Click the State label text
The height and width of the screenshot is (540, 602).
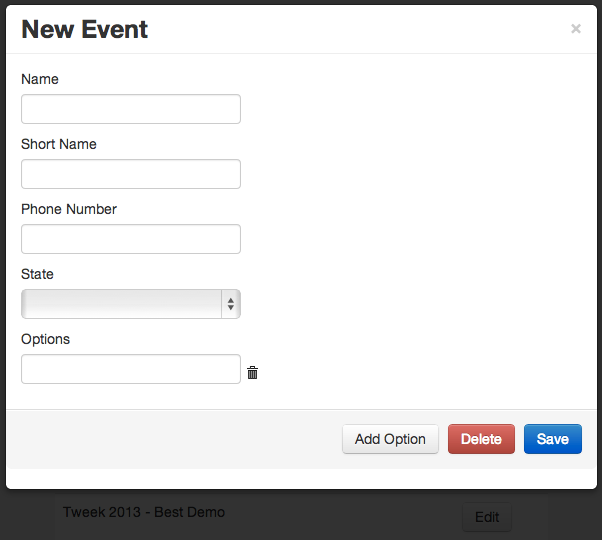pyautogui.click(x=38, y=274)
